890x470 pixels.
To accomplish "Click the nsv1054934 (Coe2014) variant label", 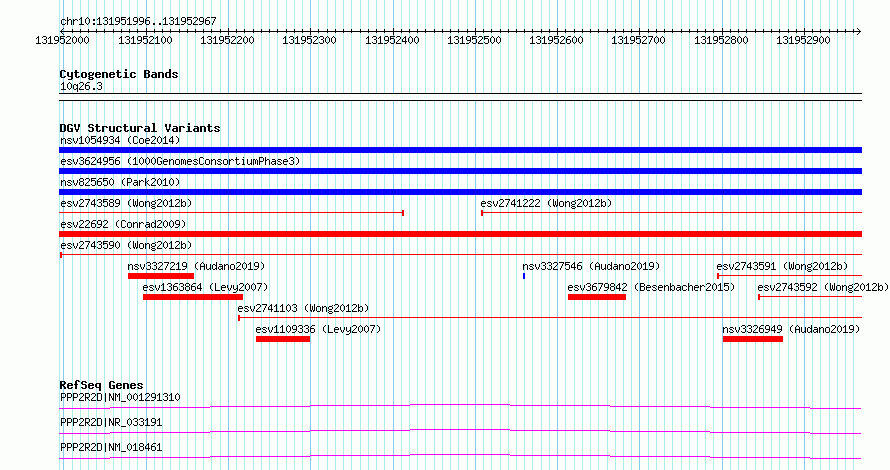I will click(x=120, y=140).
